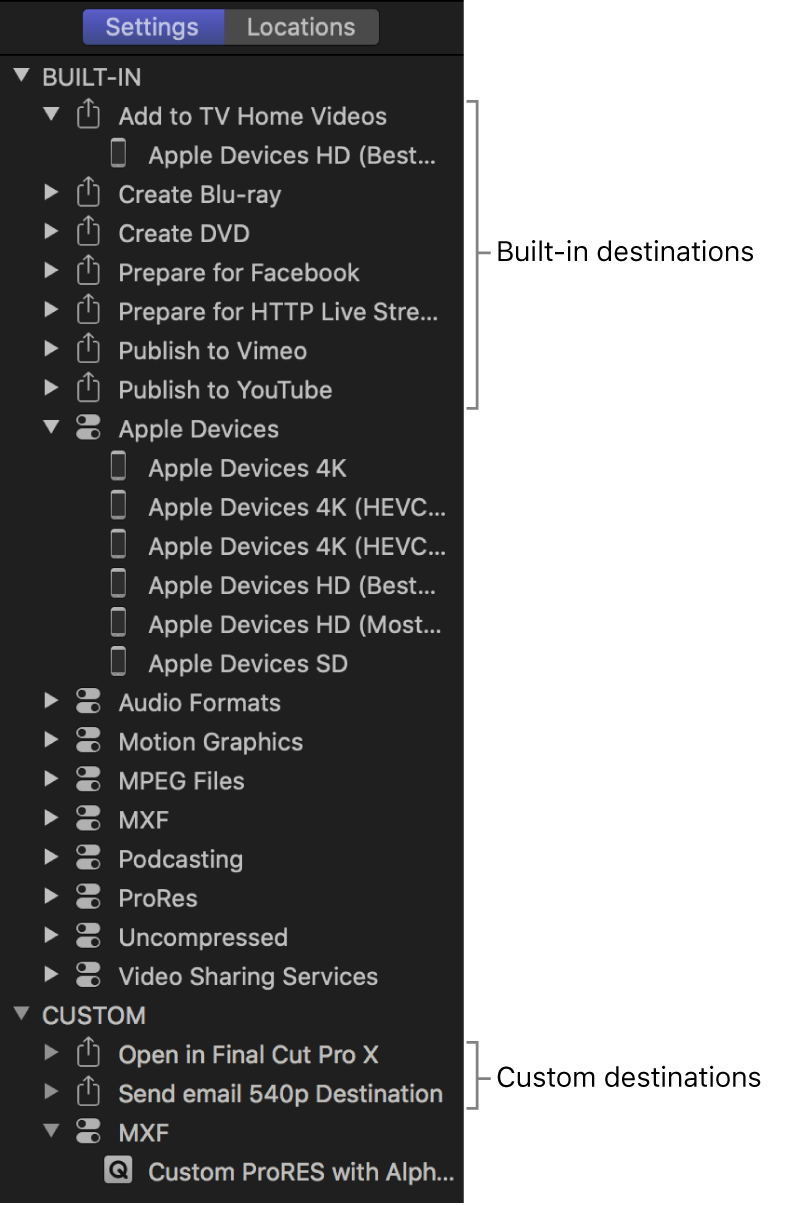The height and width of the screenshot is (1205, 790).
Task: Click the group icon beside Audio Formats
Action: click(88, 702)
